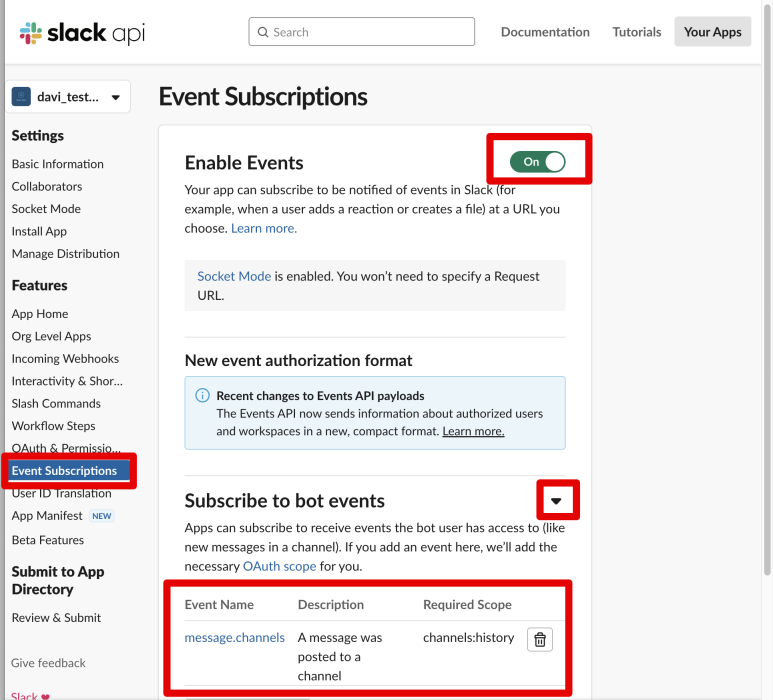The width and height of the screenshot is (773, 700).
Task: Open OAuth & Permissions
Action: [x=66, y=448]
